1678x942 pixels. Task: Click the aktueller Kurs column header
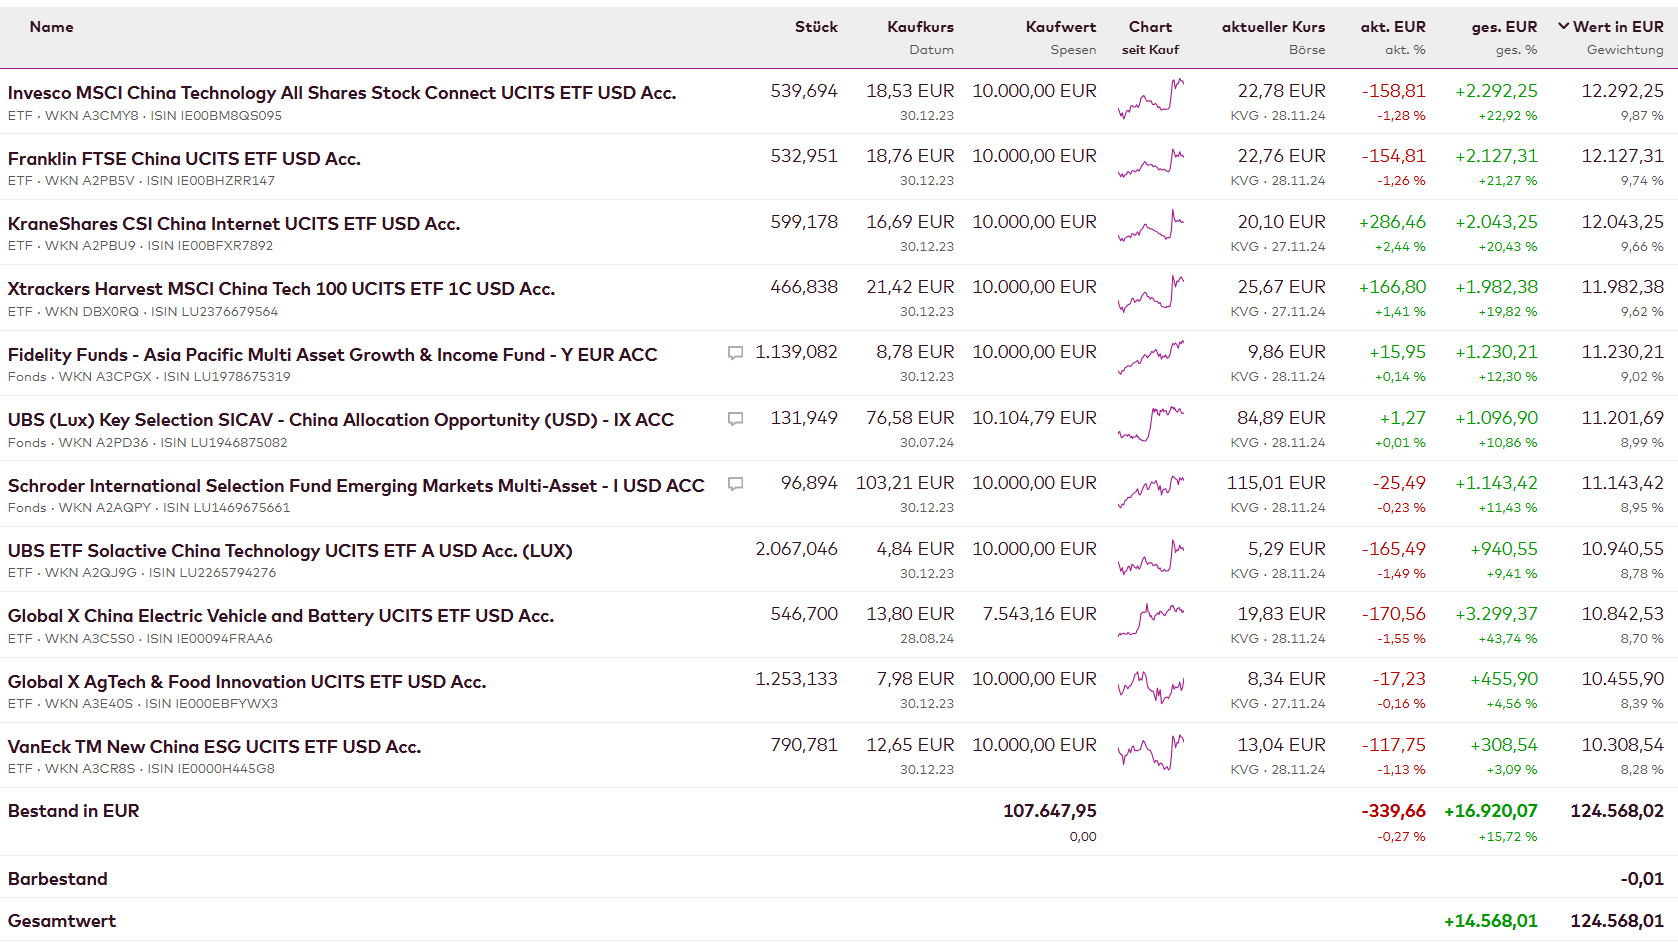[x=1273, y=27]
